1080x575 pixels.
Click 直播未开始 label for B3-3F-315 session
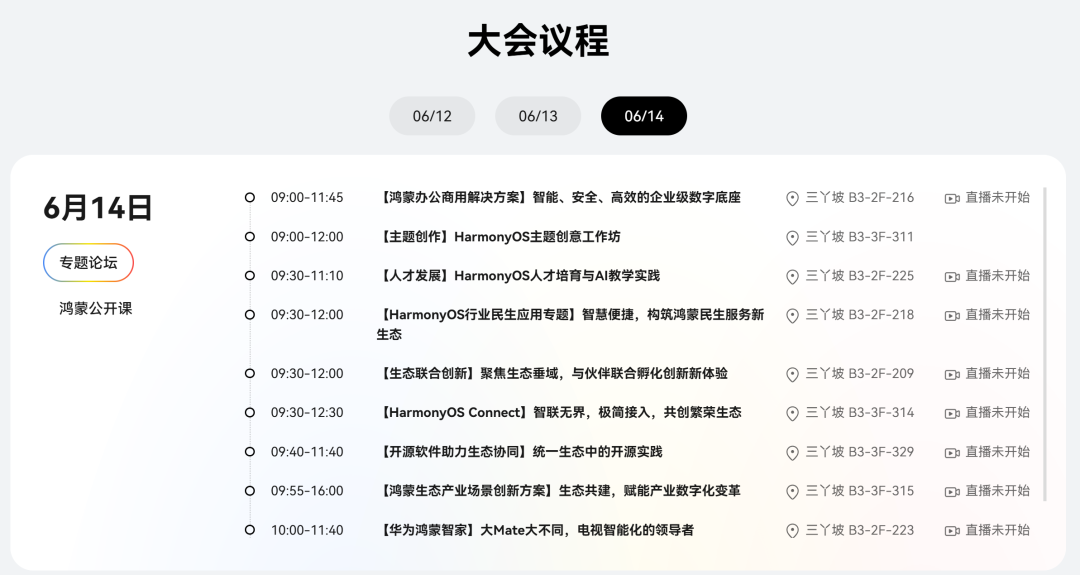click(997, 491)
